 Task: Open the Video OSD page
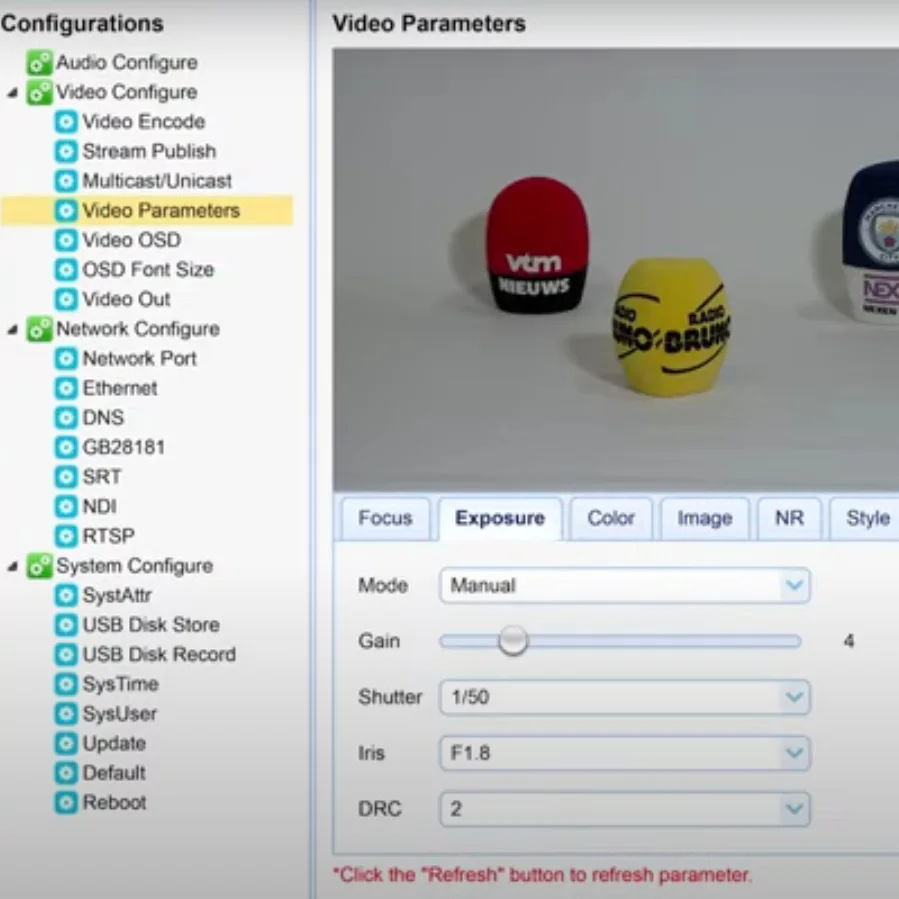[132, 240]
